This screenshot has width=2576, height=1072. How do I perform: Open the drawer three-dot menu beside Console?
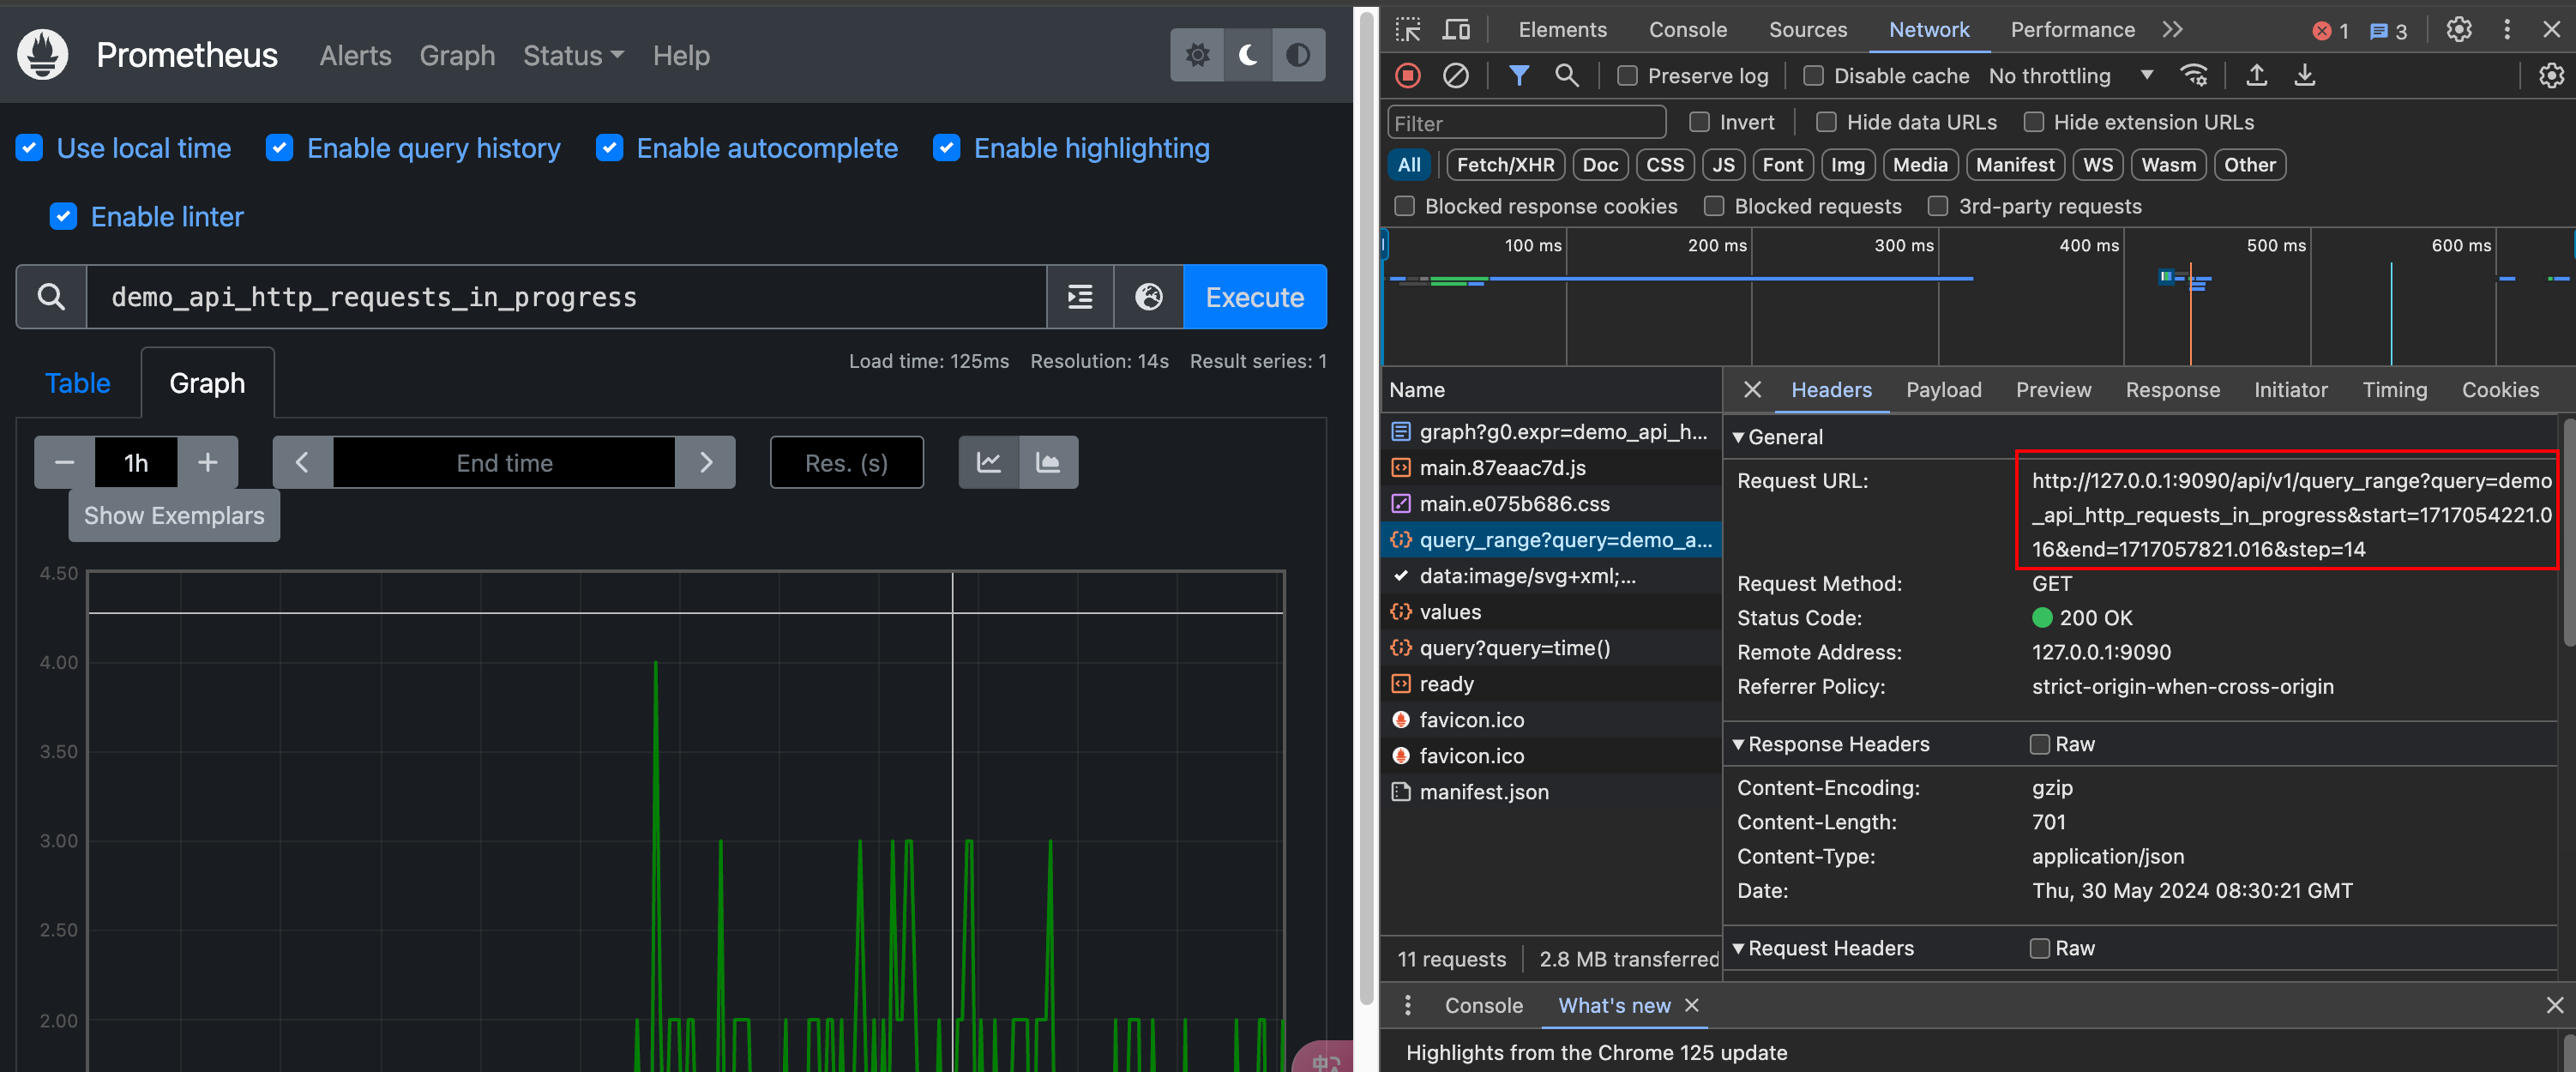click(1408, 1005)
